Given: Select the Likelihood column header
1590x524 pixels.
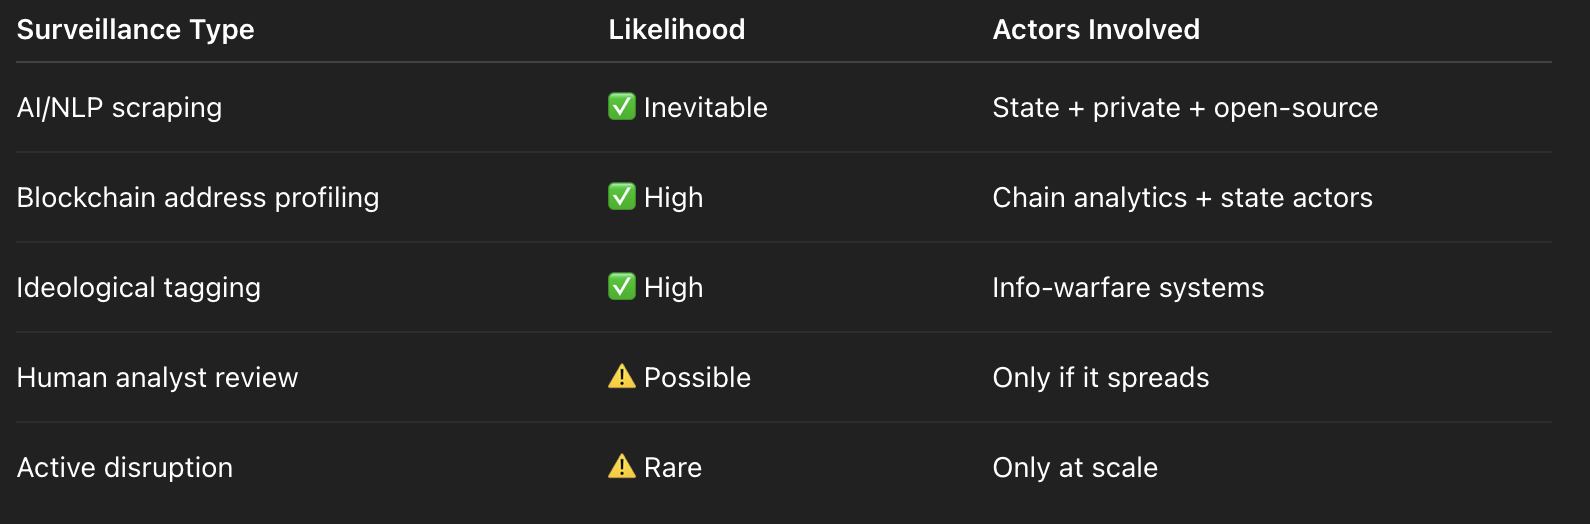Looking at the screenshot, I should (677, 30).
